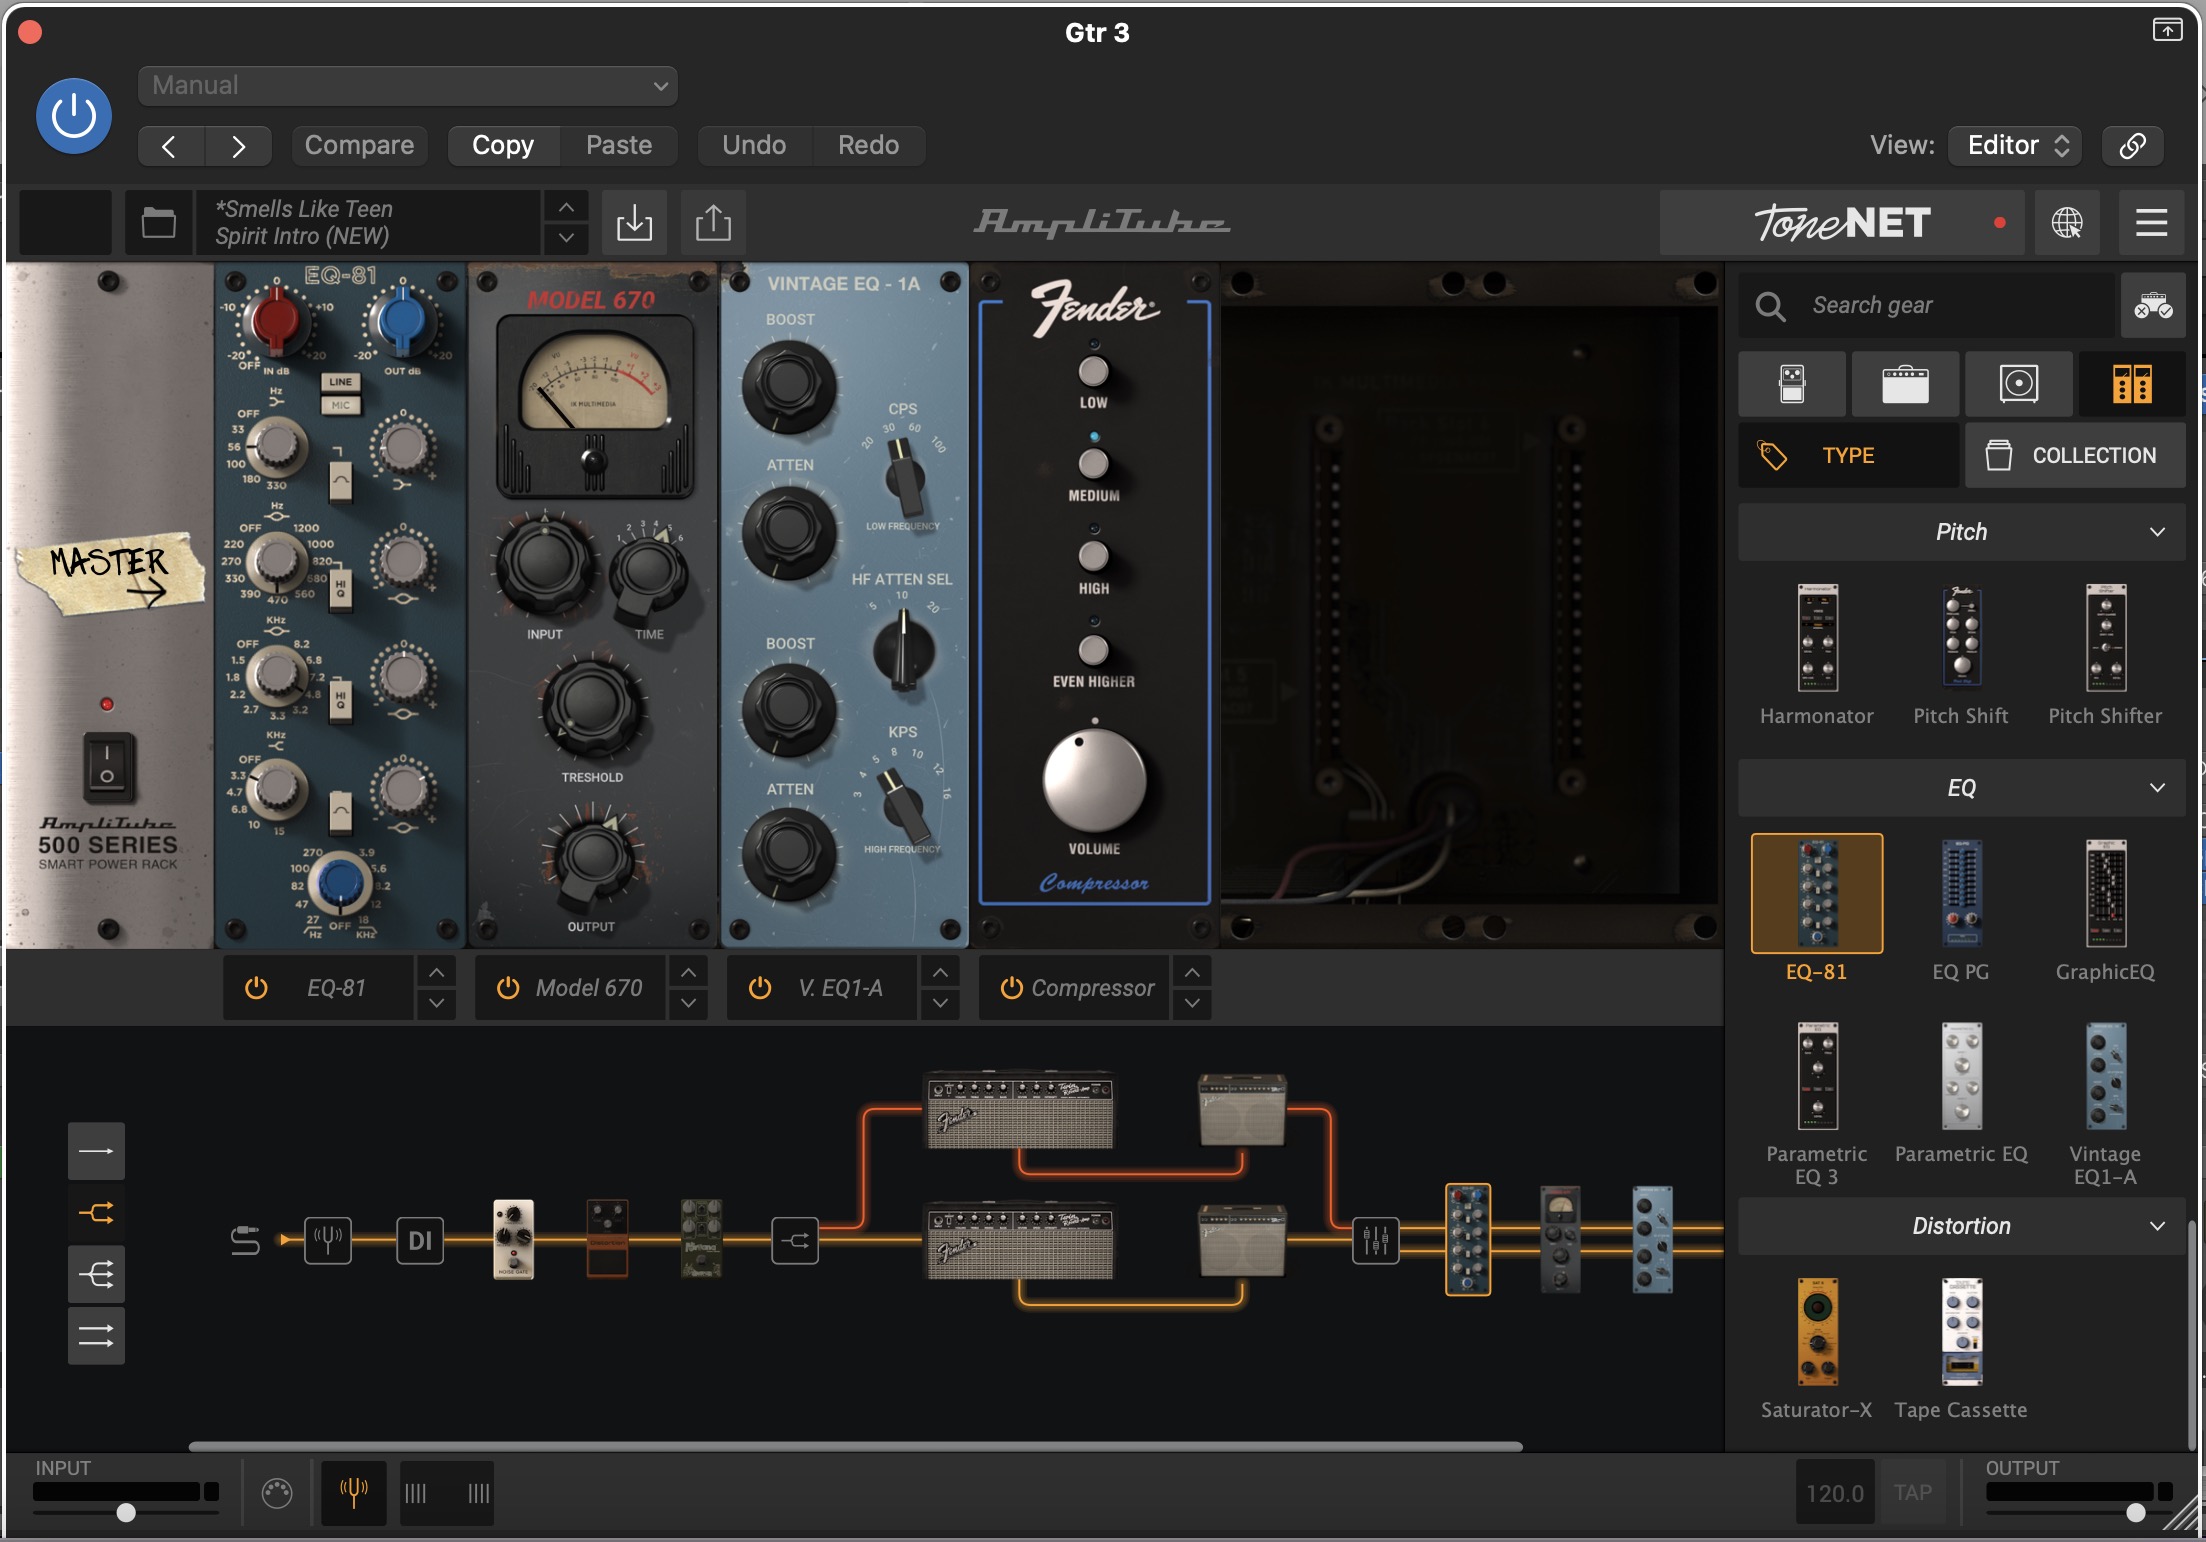Select the EQ-81 module in browser
Viewport: 2206px width, 1542px height.
pyautogui.click(x=1817, y=908)
